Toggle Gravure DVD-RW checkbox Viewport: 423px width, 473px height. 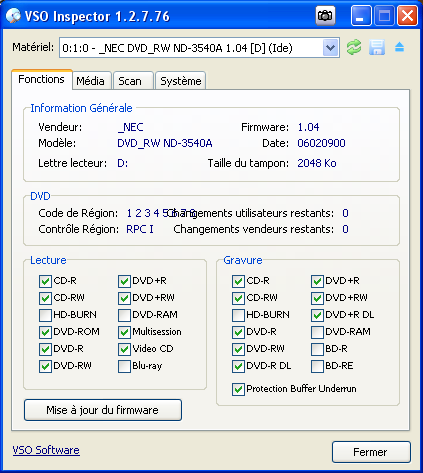pos(238,349)
